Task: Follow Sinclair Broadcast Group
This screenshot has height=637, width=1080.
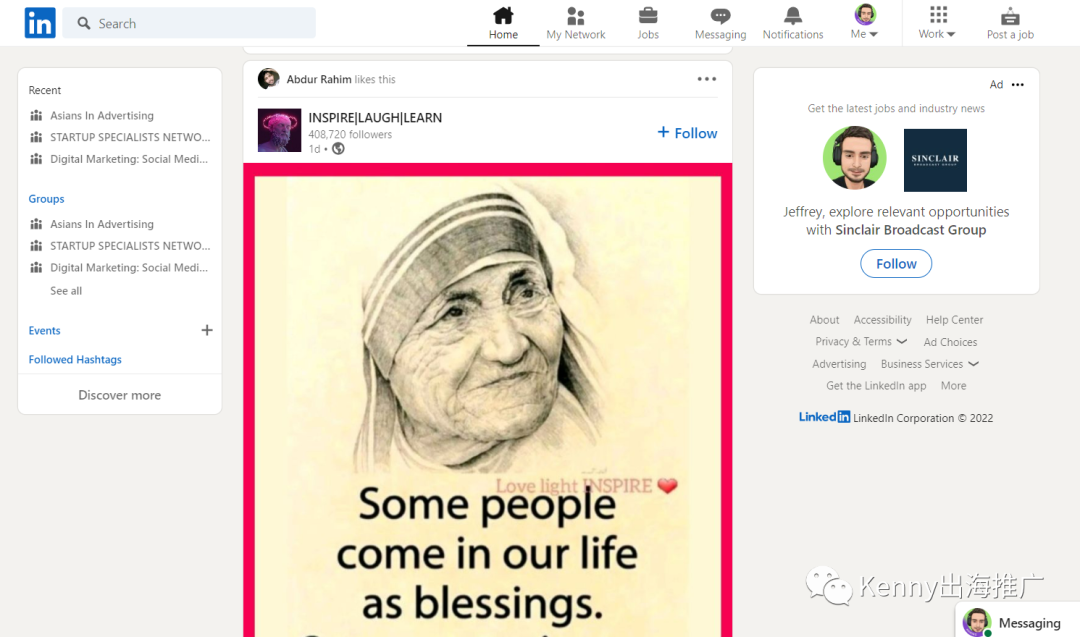Action: [x=896, y=264]
